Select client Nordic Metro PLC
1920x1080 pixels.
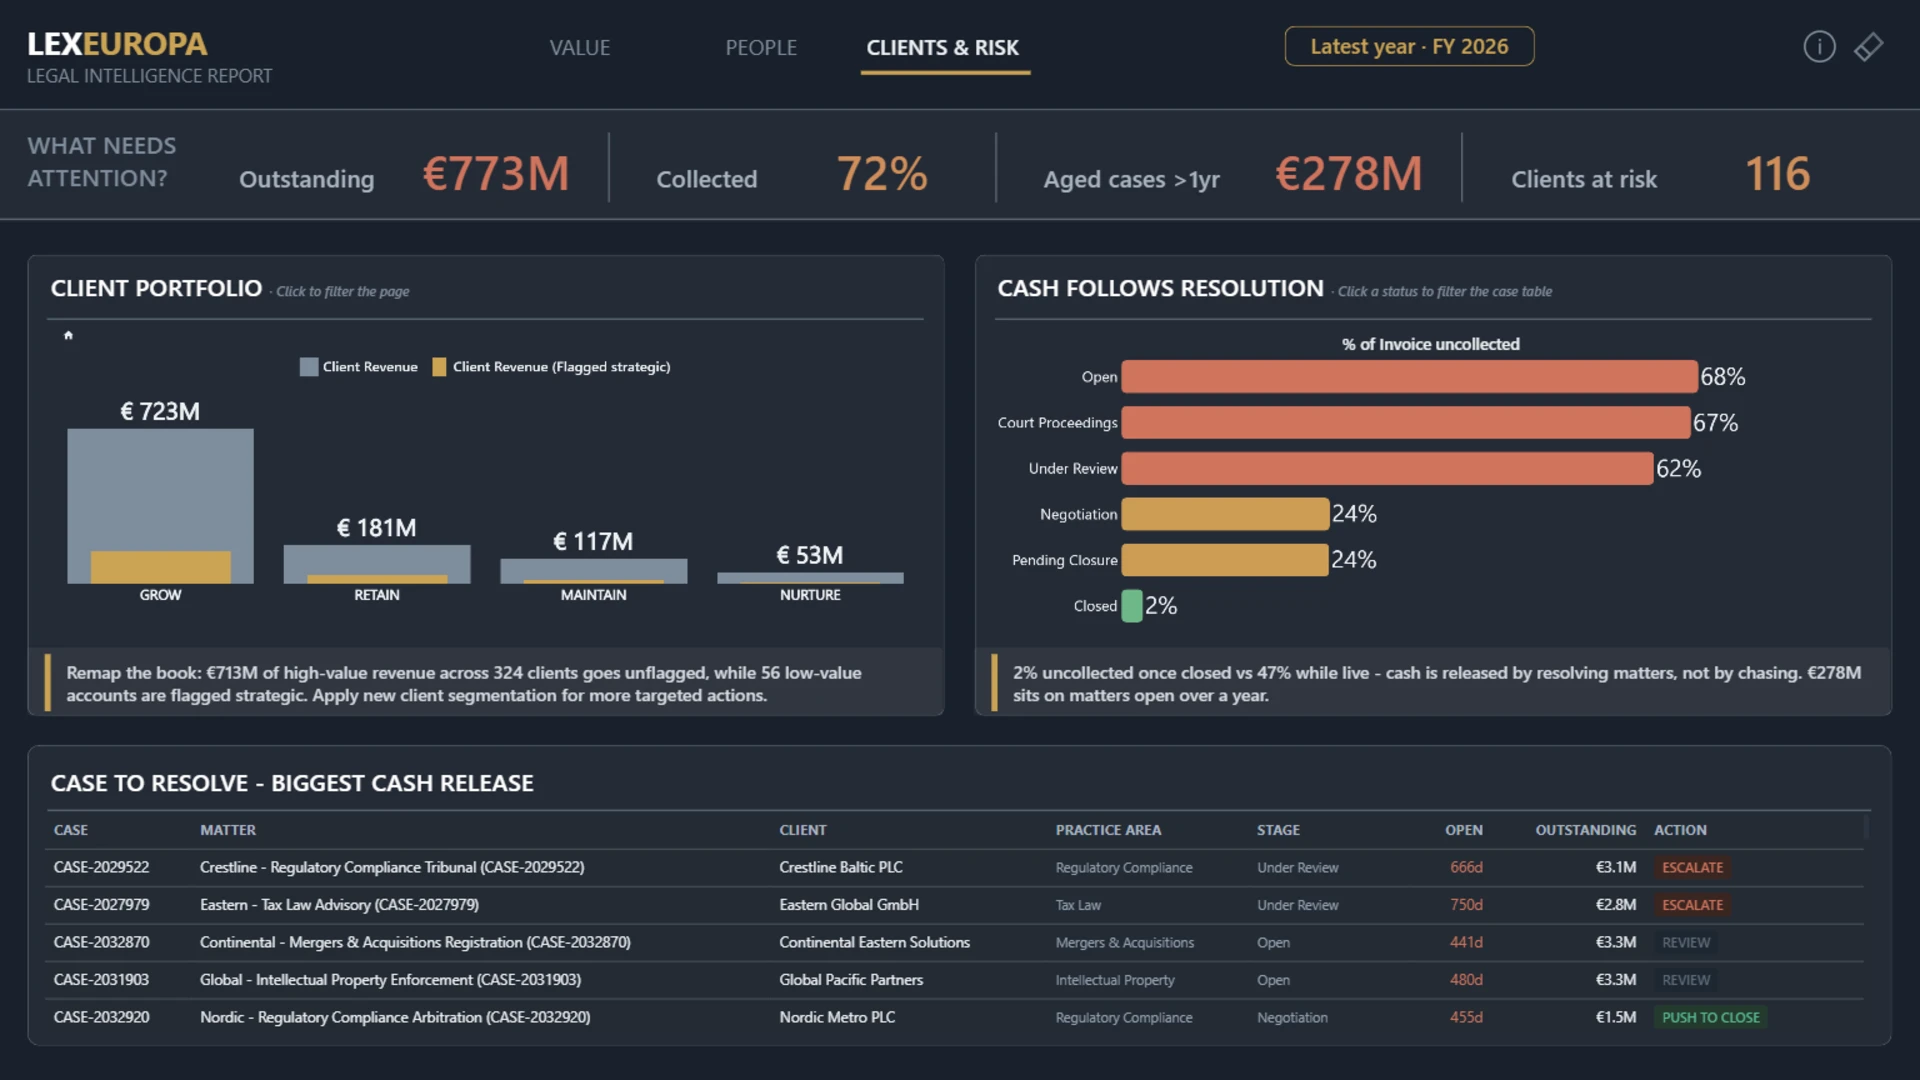837,1017
